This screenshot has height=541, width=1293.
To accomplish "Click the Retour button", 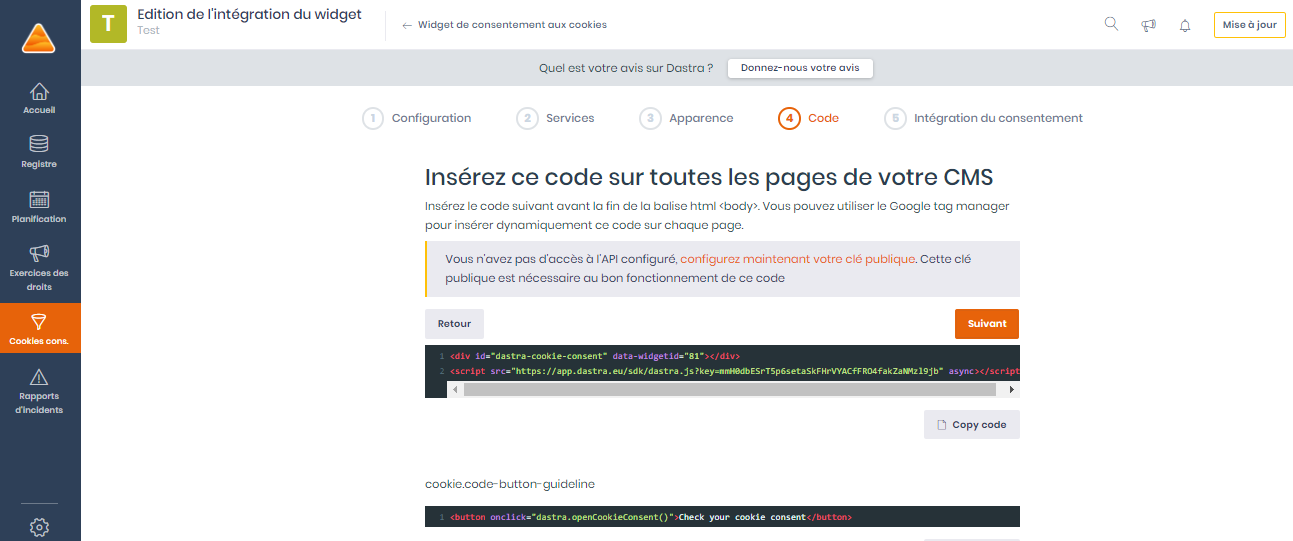I will coord(454,324).
